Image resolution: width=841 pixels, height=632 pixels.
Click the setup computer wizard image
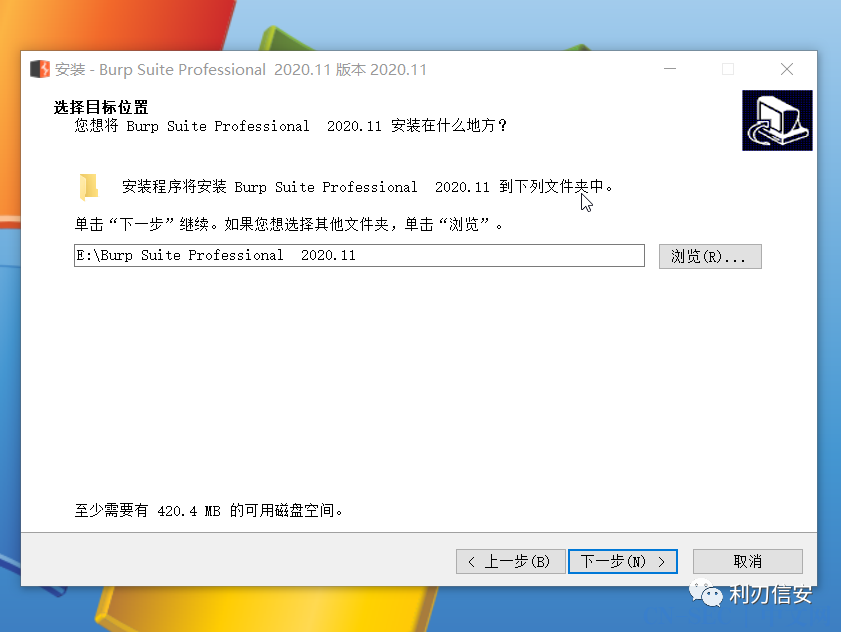(777, 120)
